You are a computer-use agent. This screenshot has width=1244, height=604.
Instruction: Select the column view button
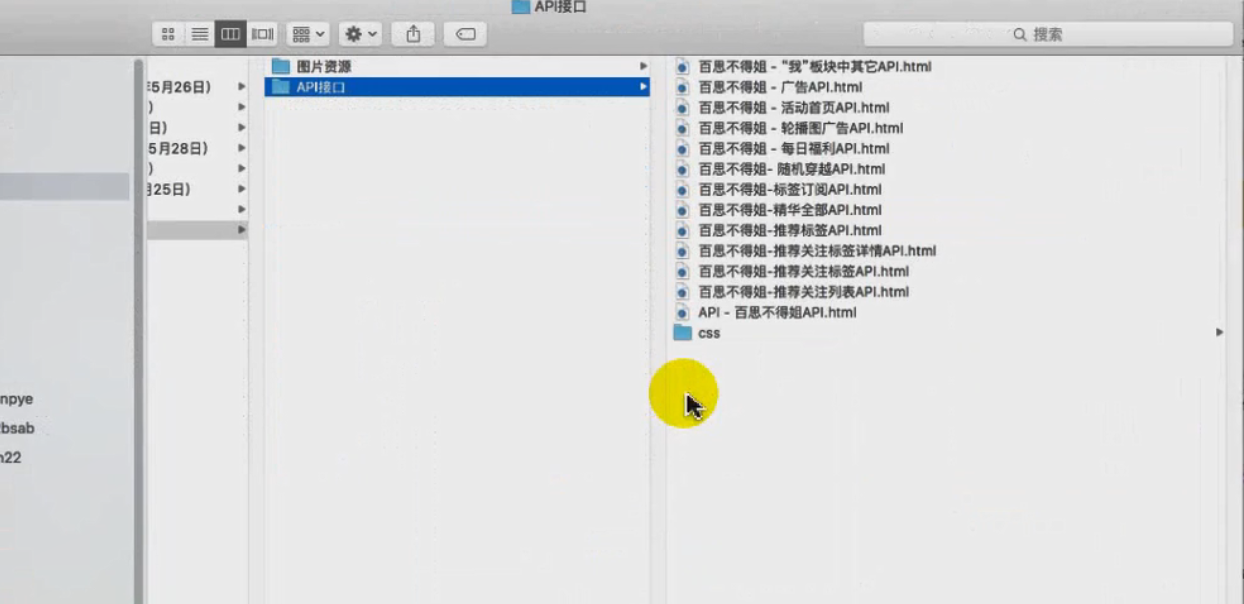click(x=230, y=34)
